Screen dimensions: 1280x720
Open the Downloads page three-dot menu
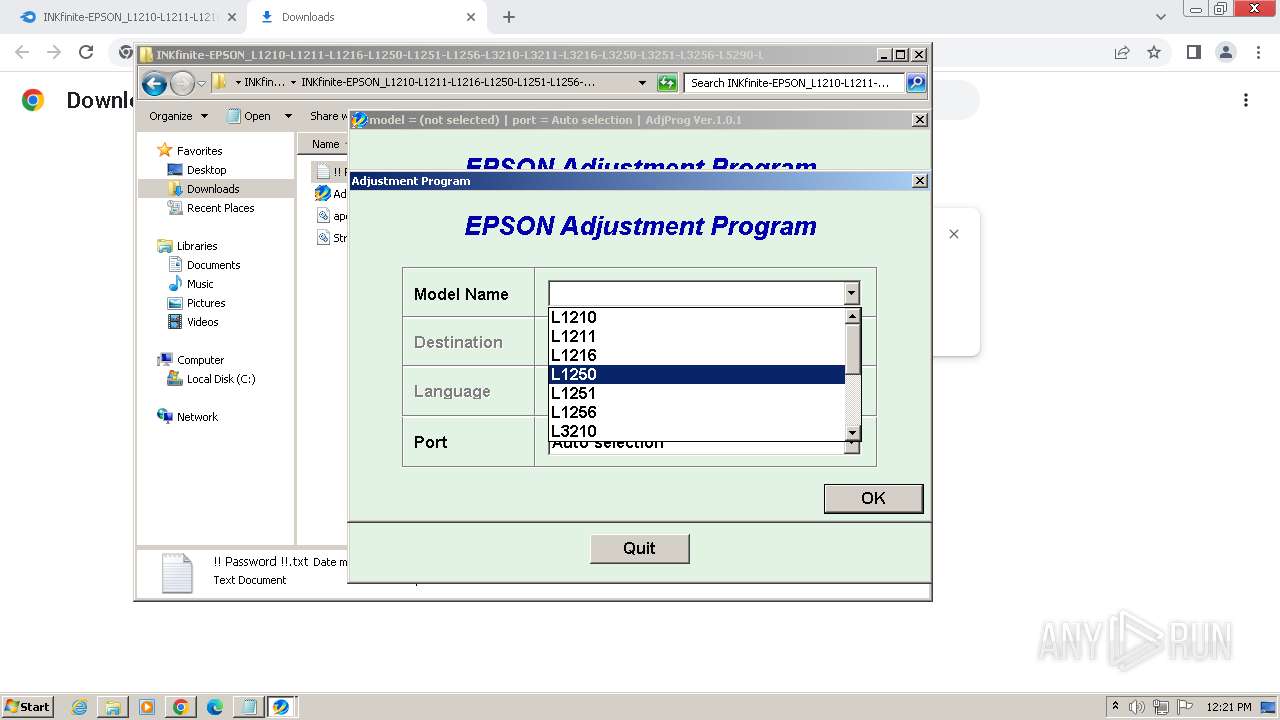point(1246,100)
